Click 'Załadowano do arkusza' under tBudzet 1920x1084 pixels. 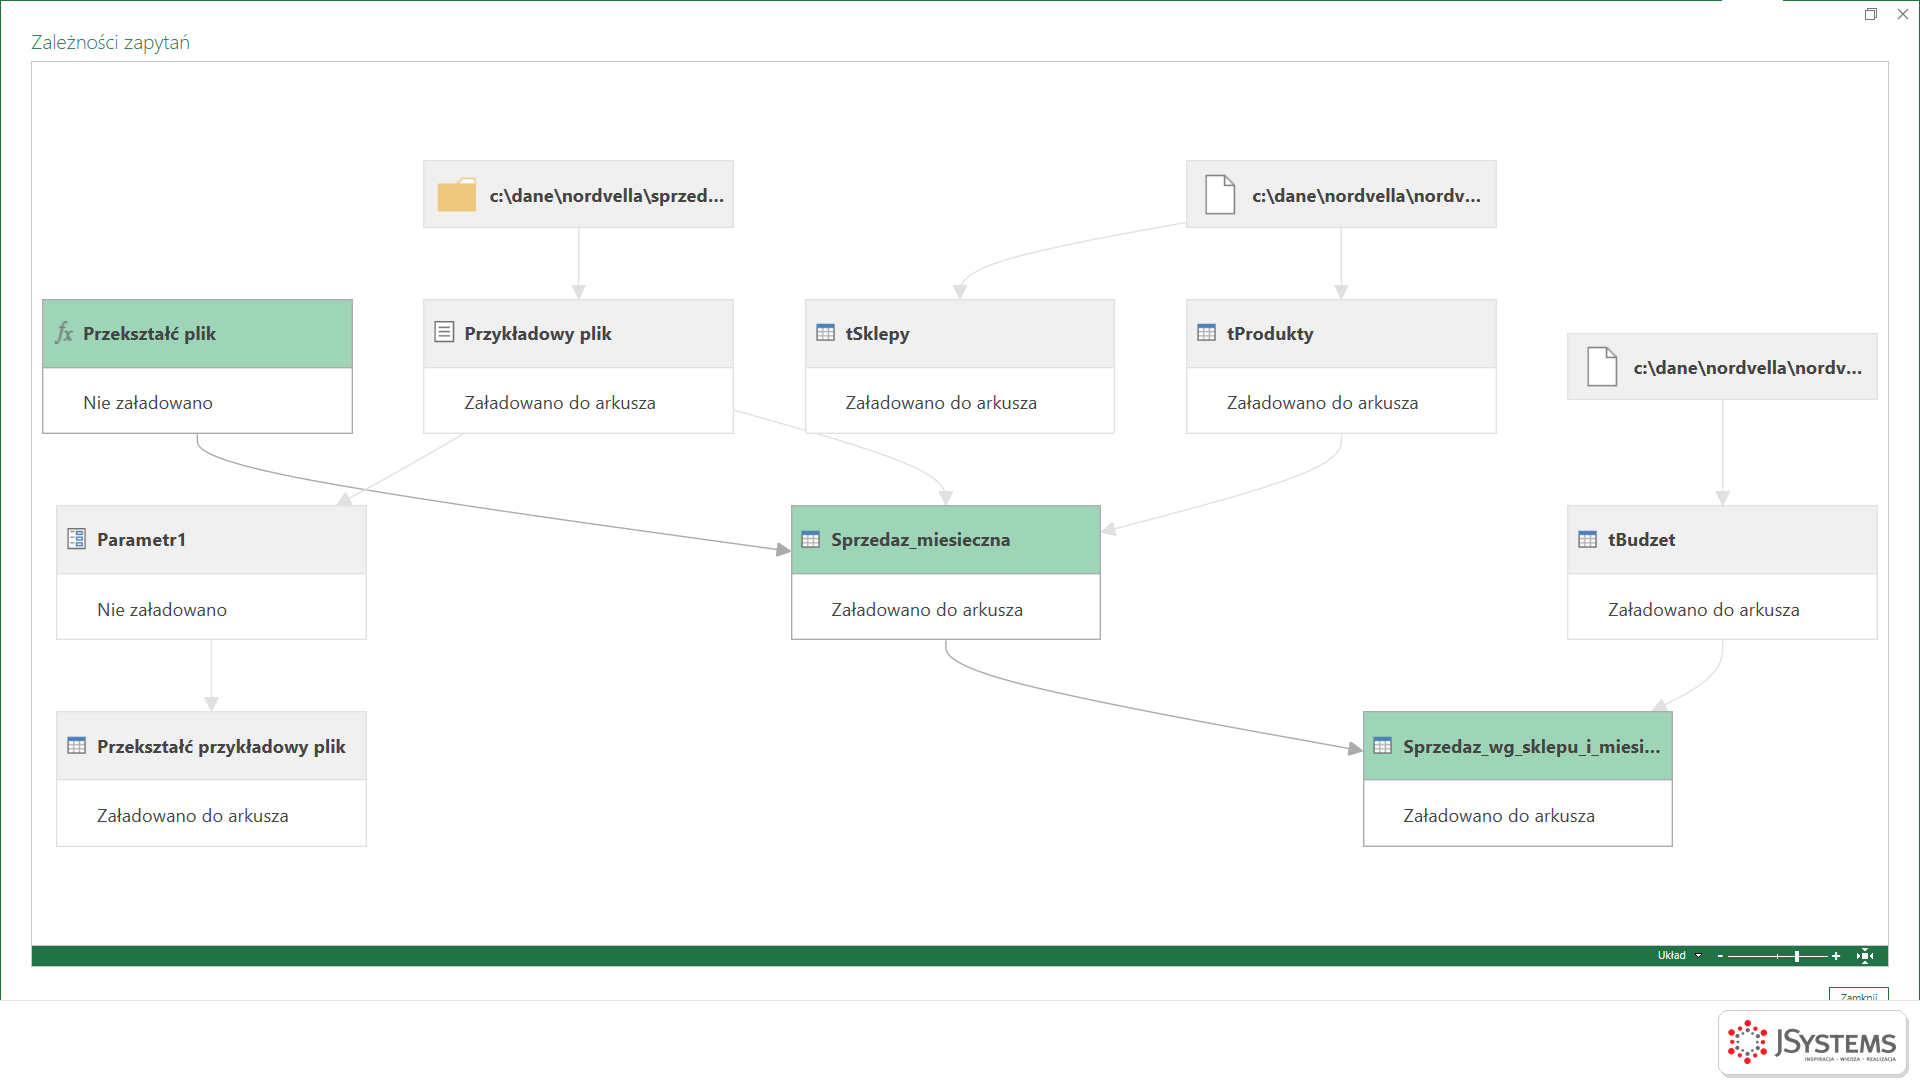(x=1703, y=610)
